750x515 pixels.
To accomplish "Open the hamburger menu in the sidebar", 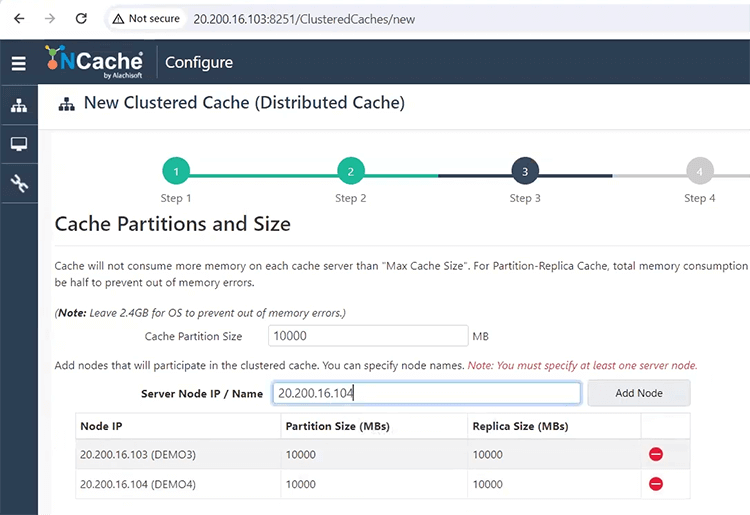I will point(19,63).
